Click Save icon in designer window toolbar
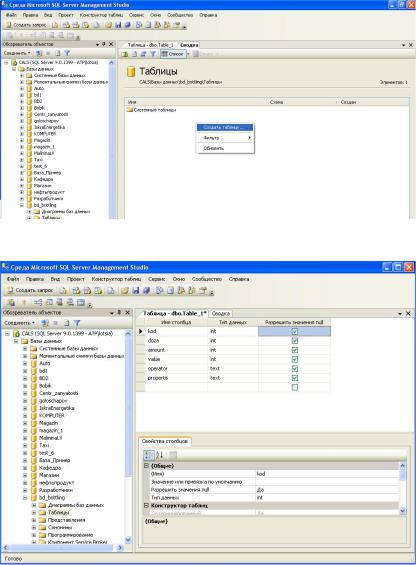416x565 pixels. click(136, 290)
